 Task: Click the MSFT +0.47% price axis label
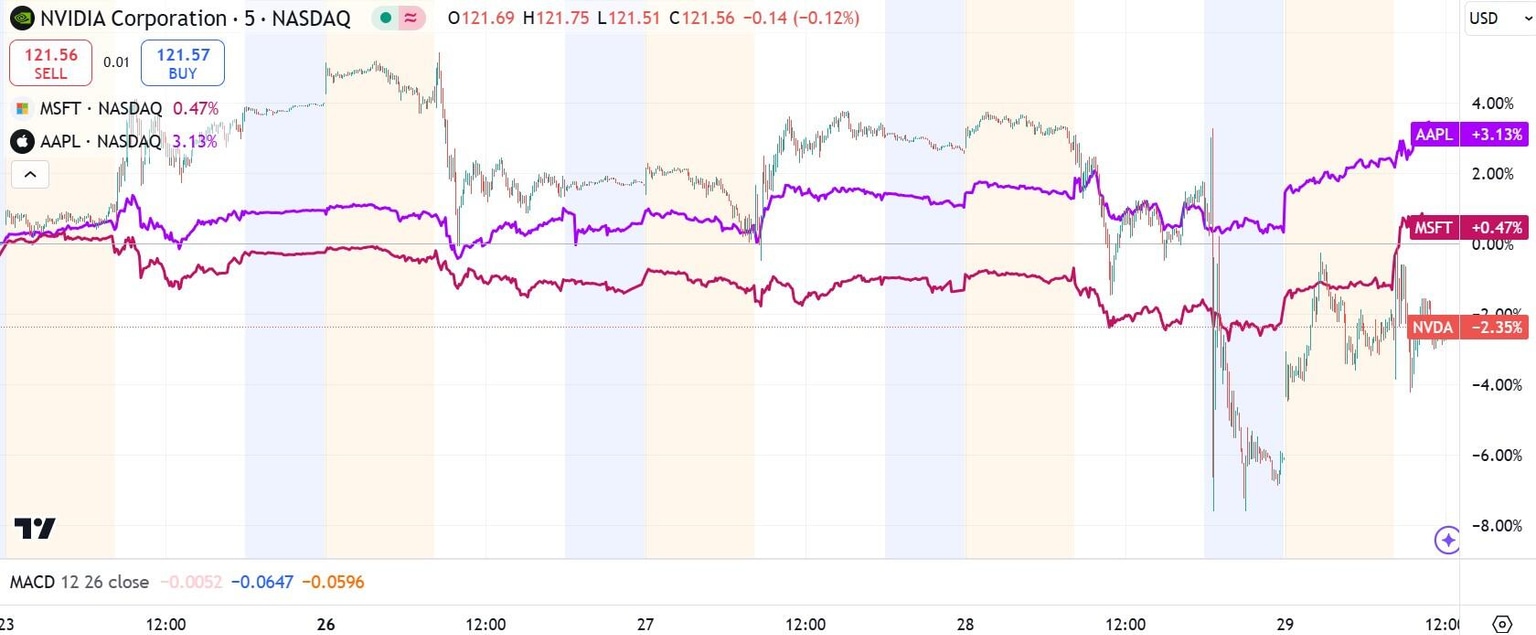pyautogui.click(x=1468, y=228)
